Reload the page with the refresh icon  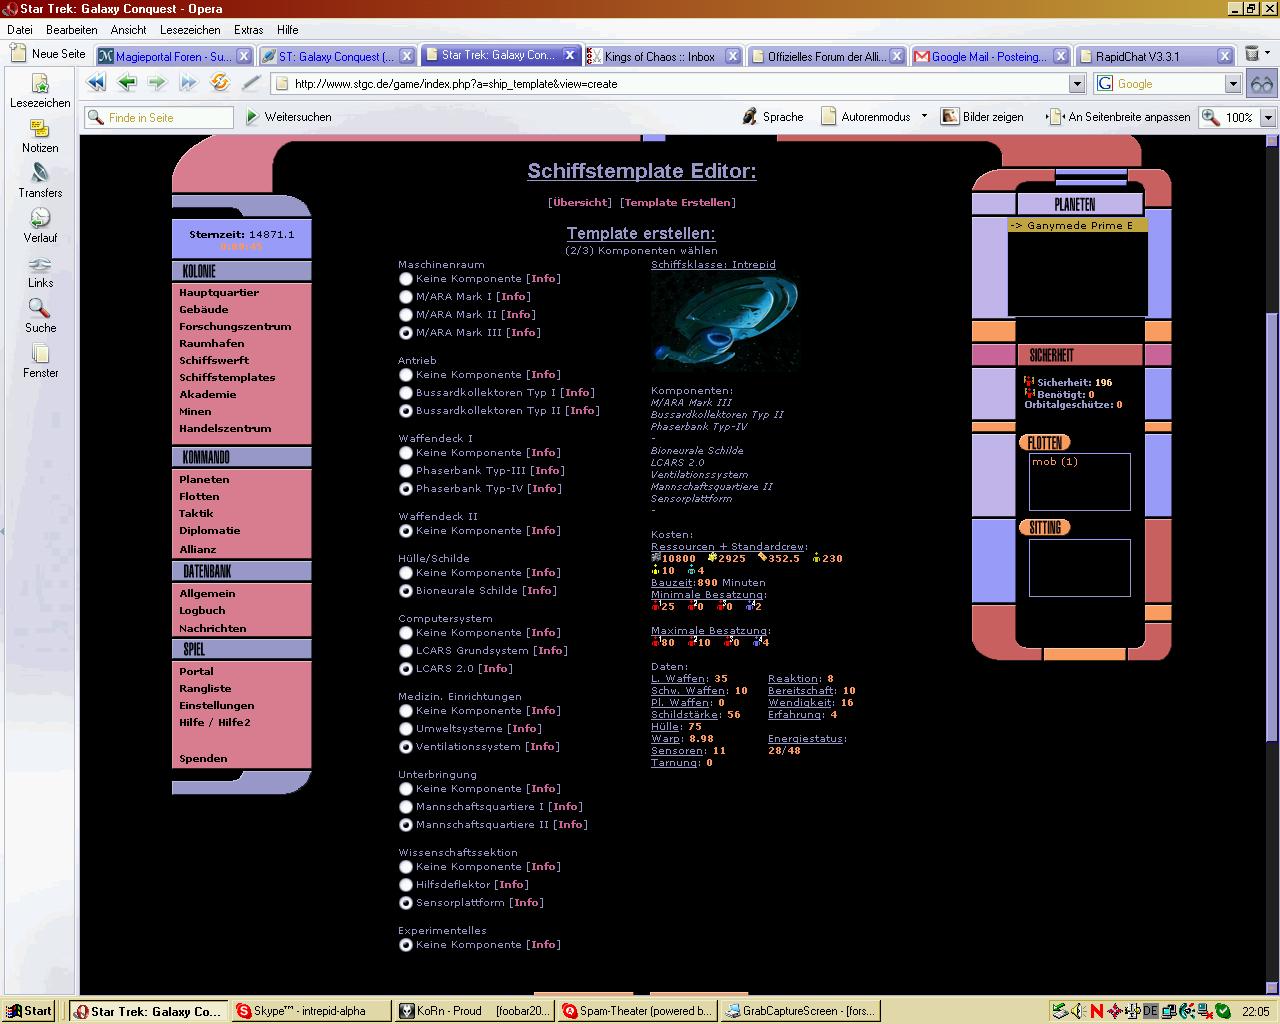click(x=220, y=83)
